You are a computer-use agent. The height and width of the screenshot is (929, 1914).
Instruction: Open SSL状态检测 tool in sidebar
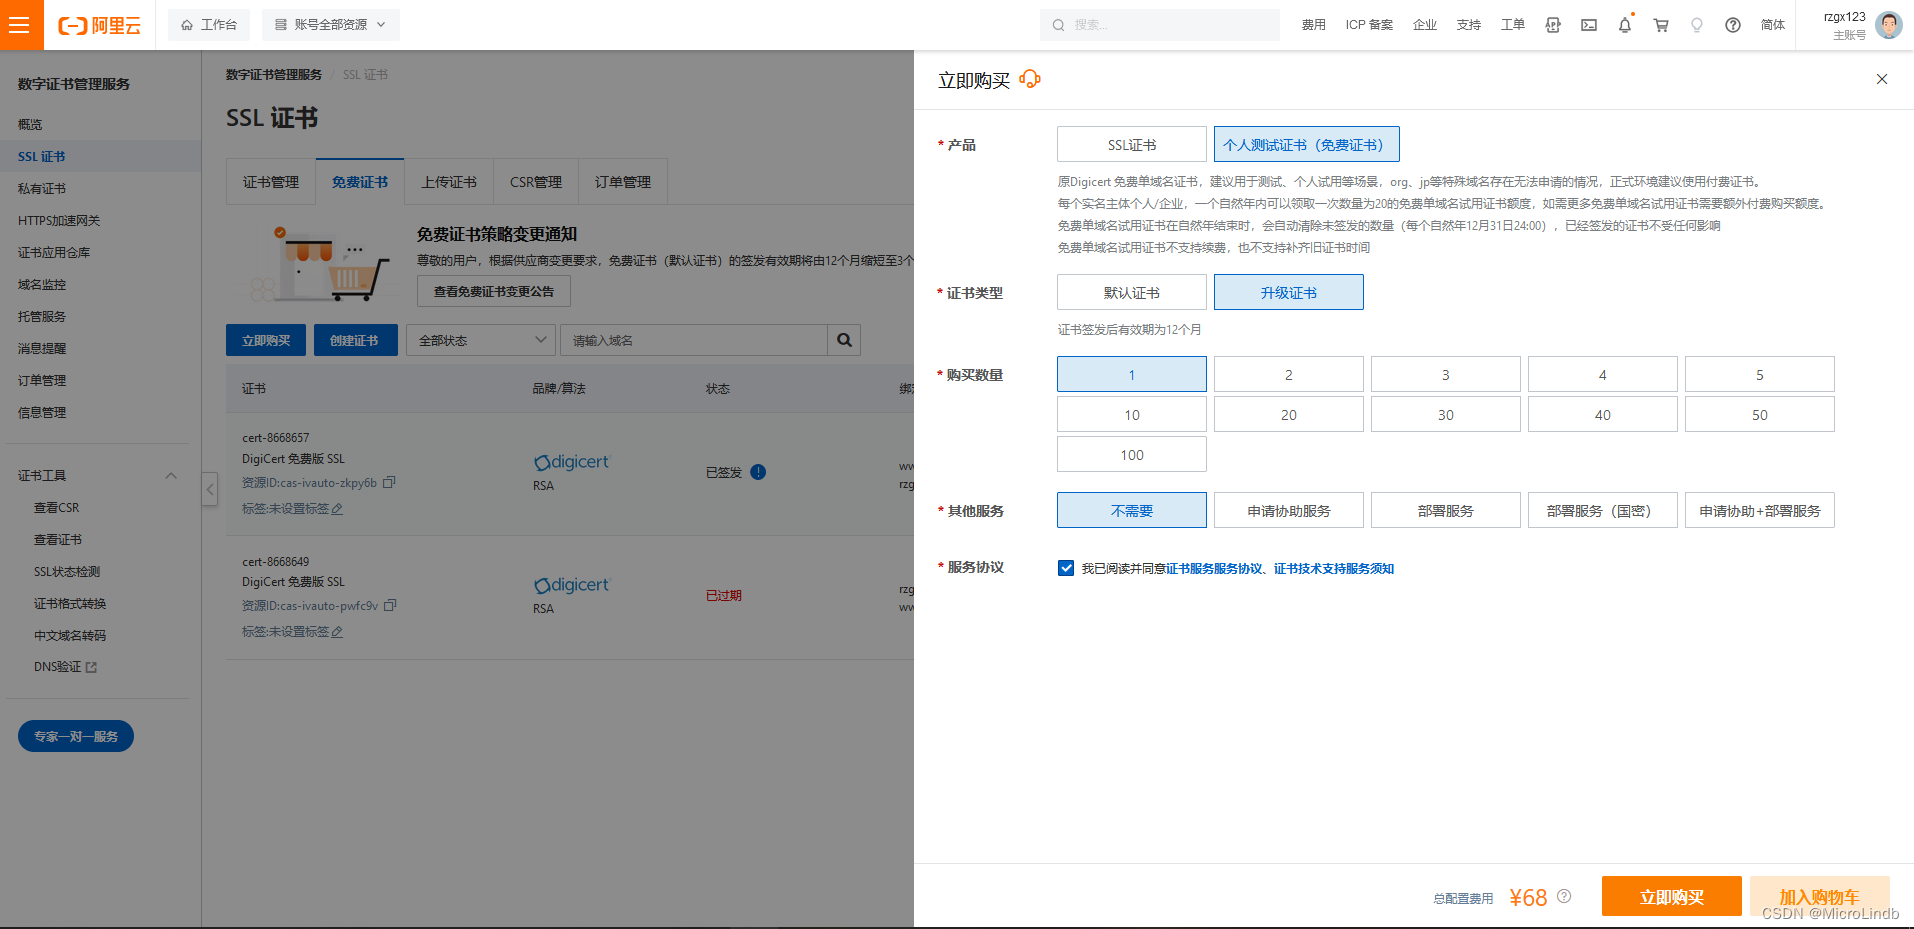[67, 571]
